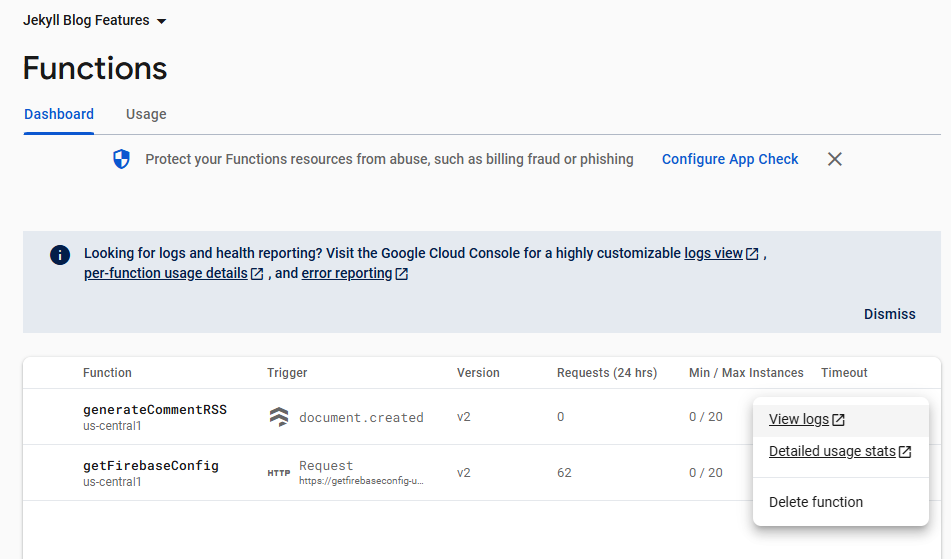Click 0 / 20 instances for generateCommentRSS
The image size is (951, 559).
[x=706, y=417]
